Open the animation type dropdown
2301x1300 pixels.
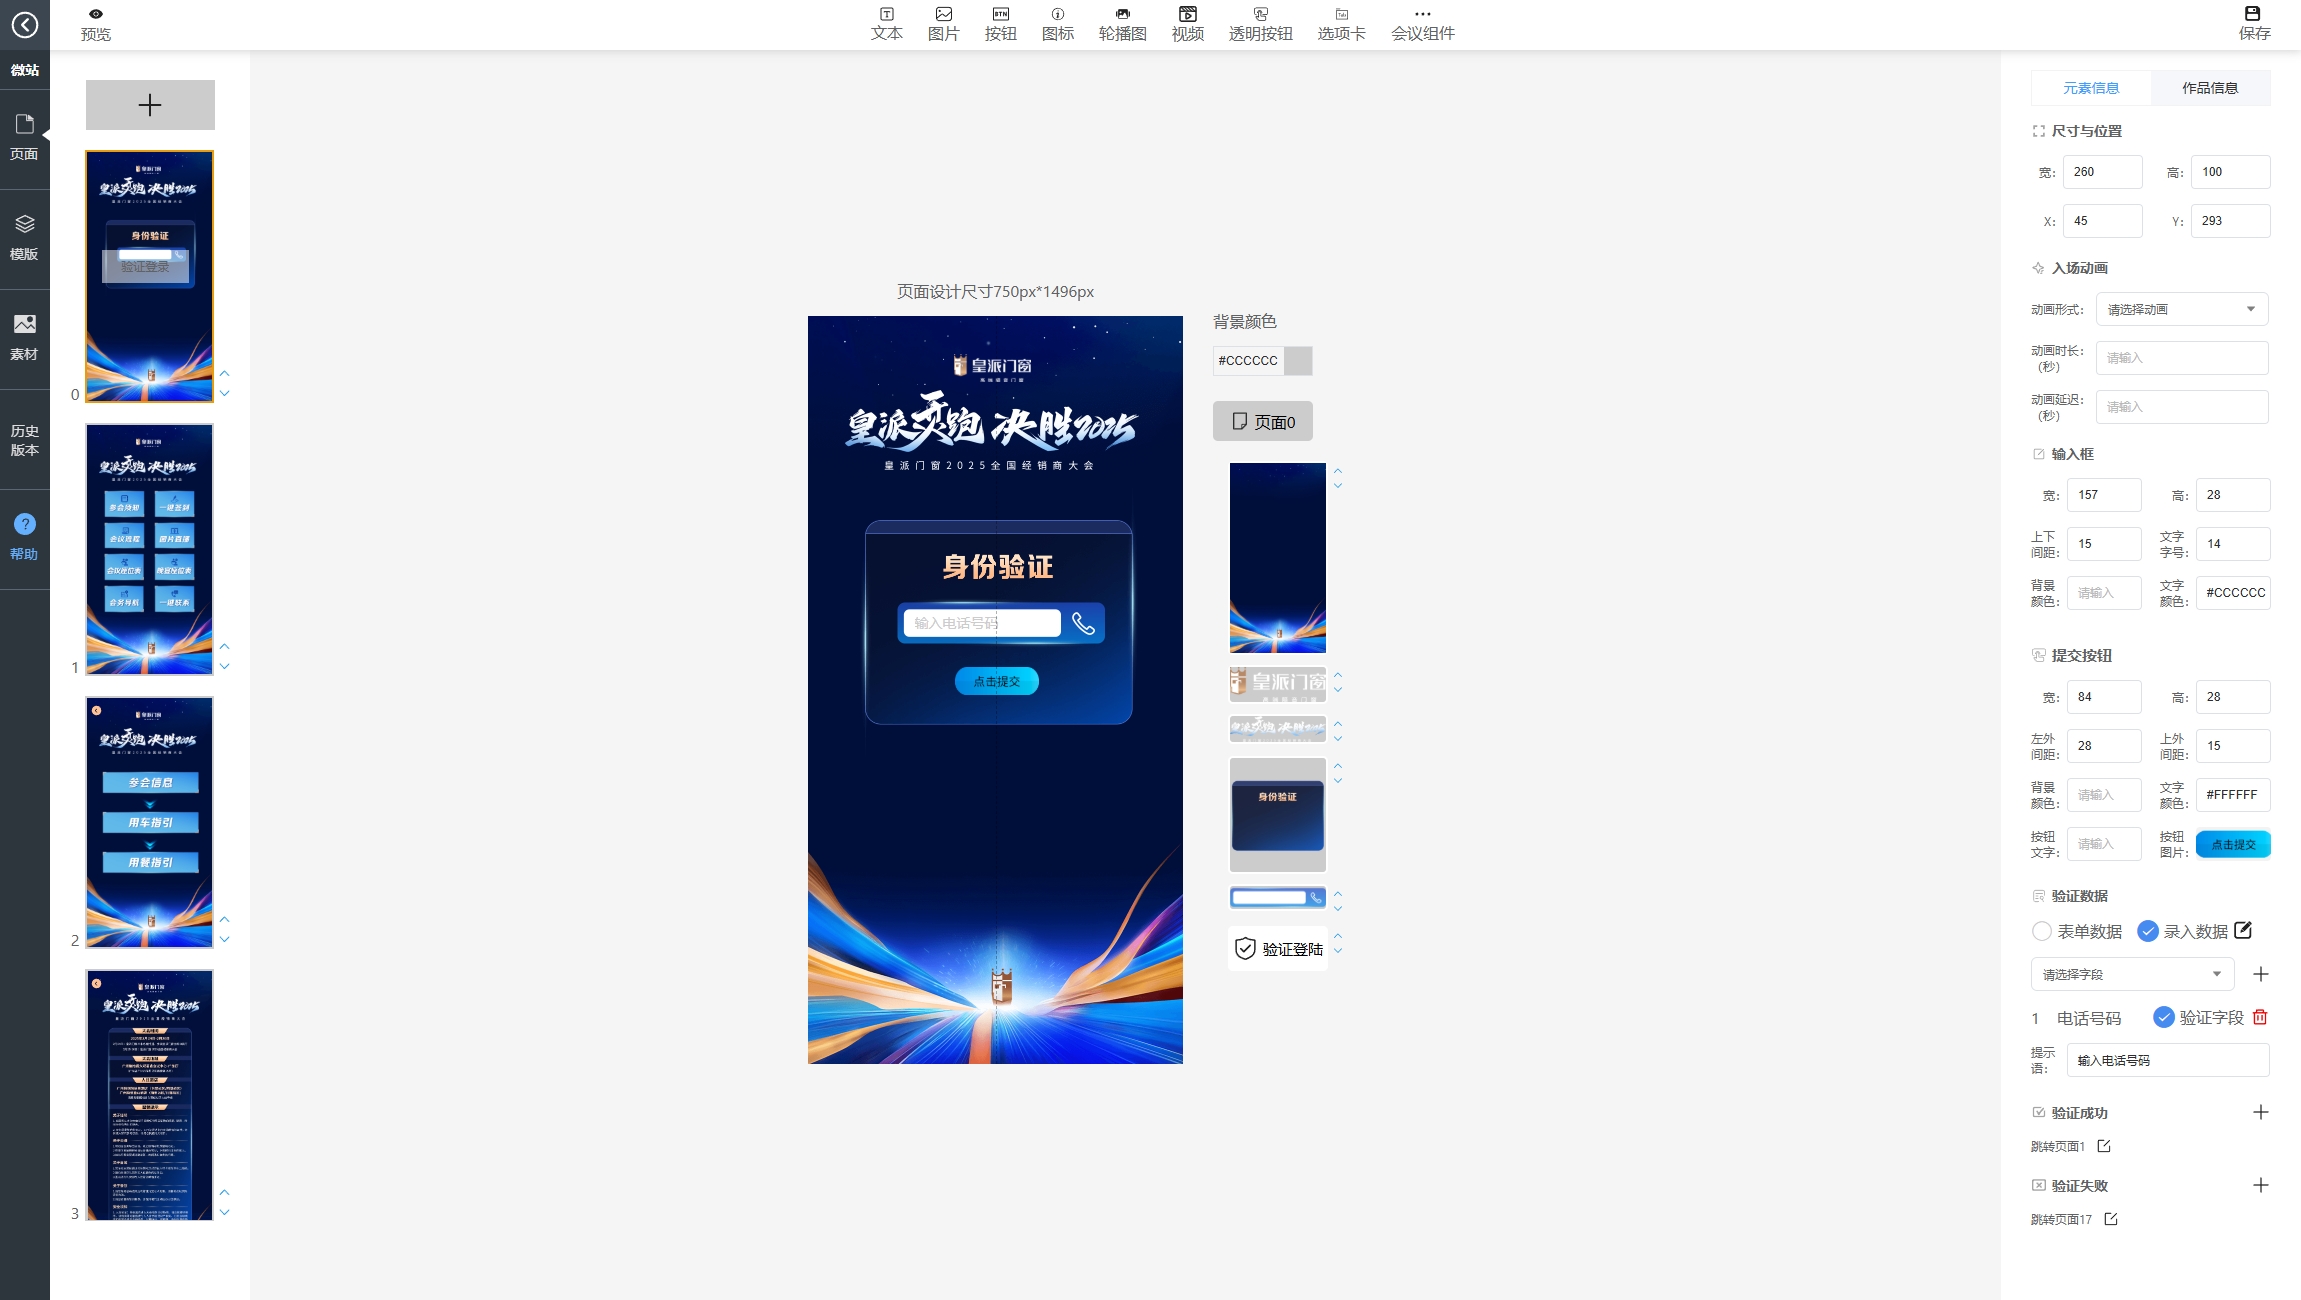(x=2181, y=309)
